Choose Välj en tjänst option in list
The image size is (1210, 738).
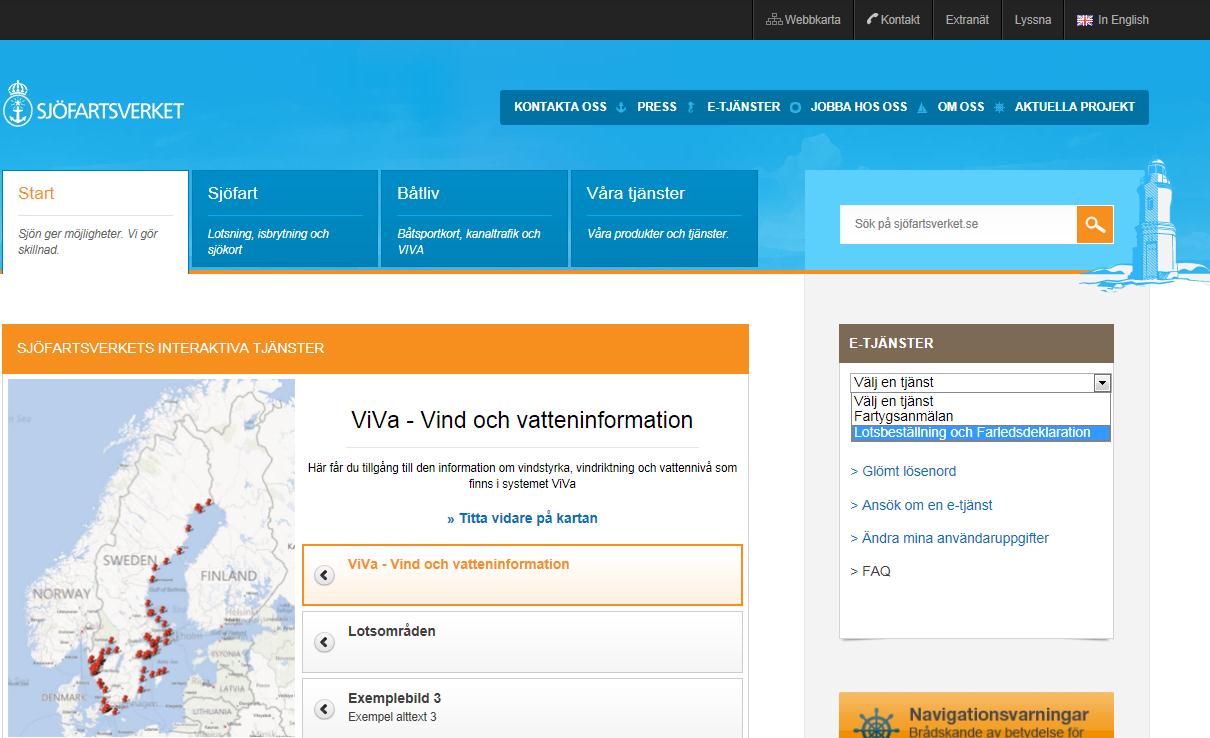click(981, 401)
